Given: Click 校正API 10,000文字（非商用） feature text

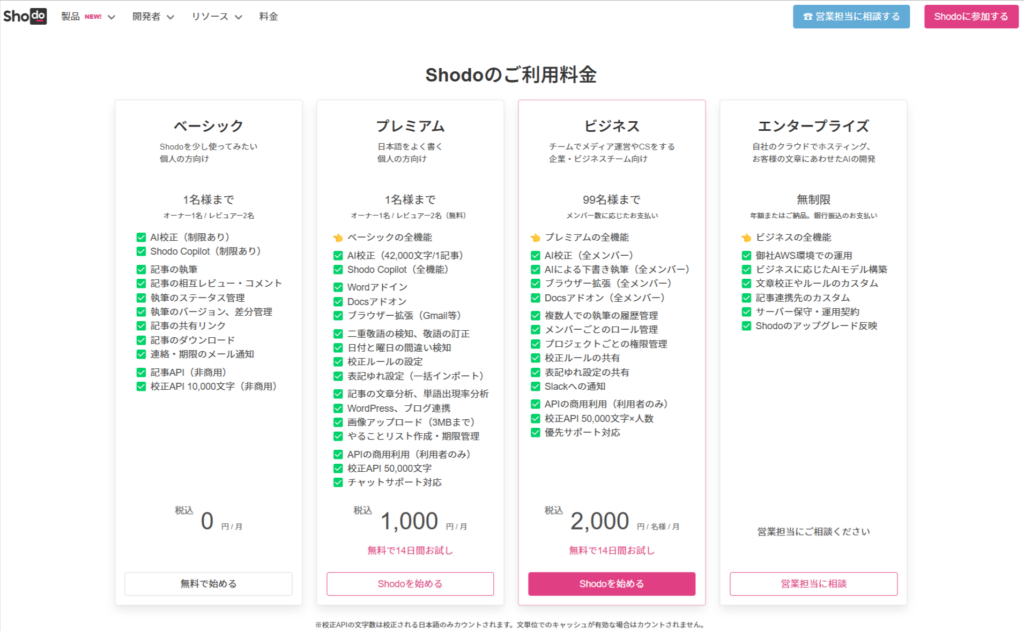Looking at the screenshot, I should (x=214, y=387).
